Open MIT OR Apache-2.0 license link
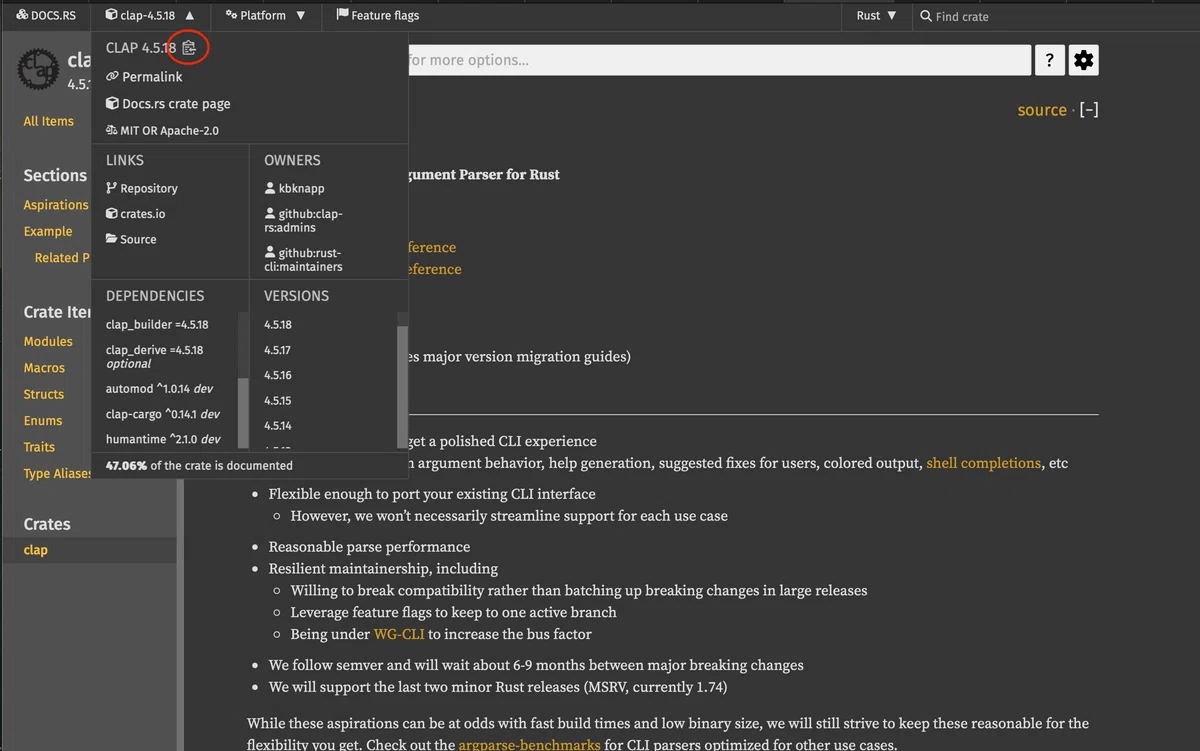Image resolution: width=1200 pixels, height=751 pixels. click(x=162, y=130)
